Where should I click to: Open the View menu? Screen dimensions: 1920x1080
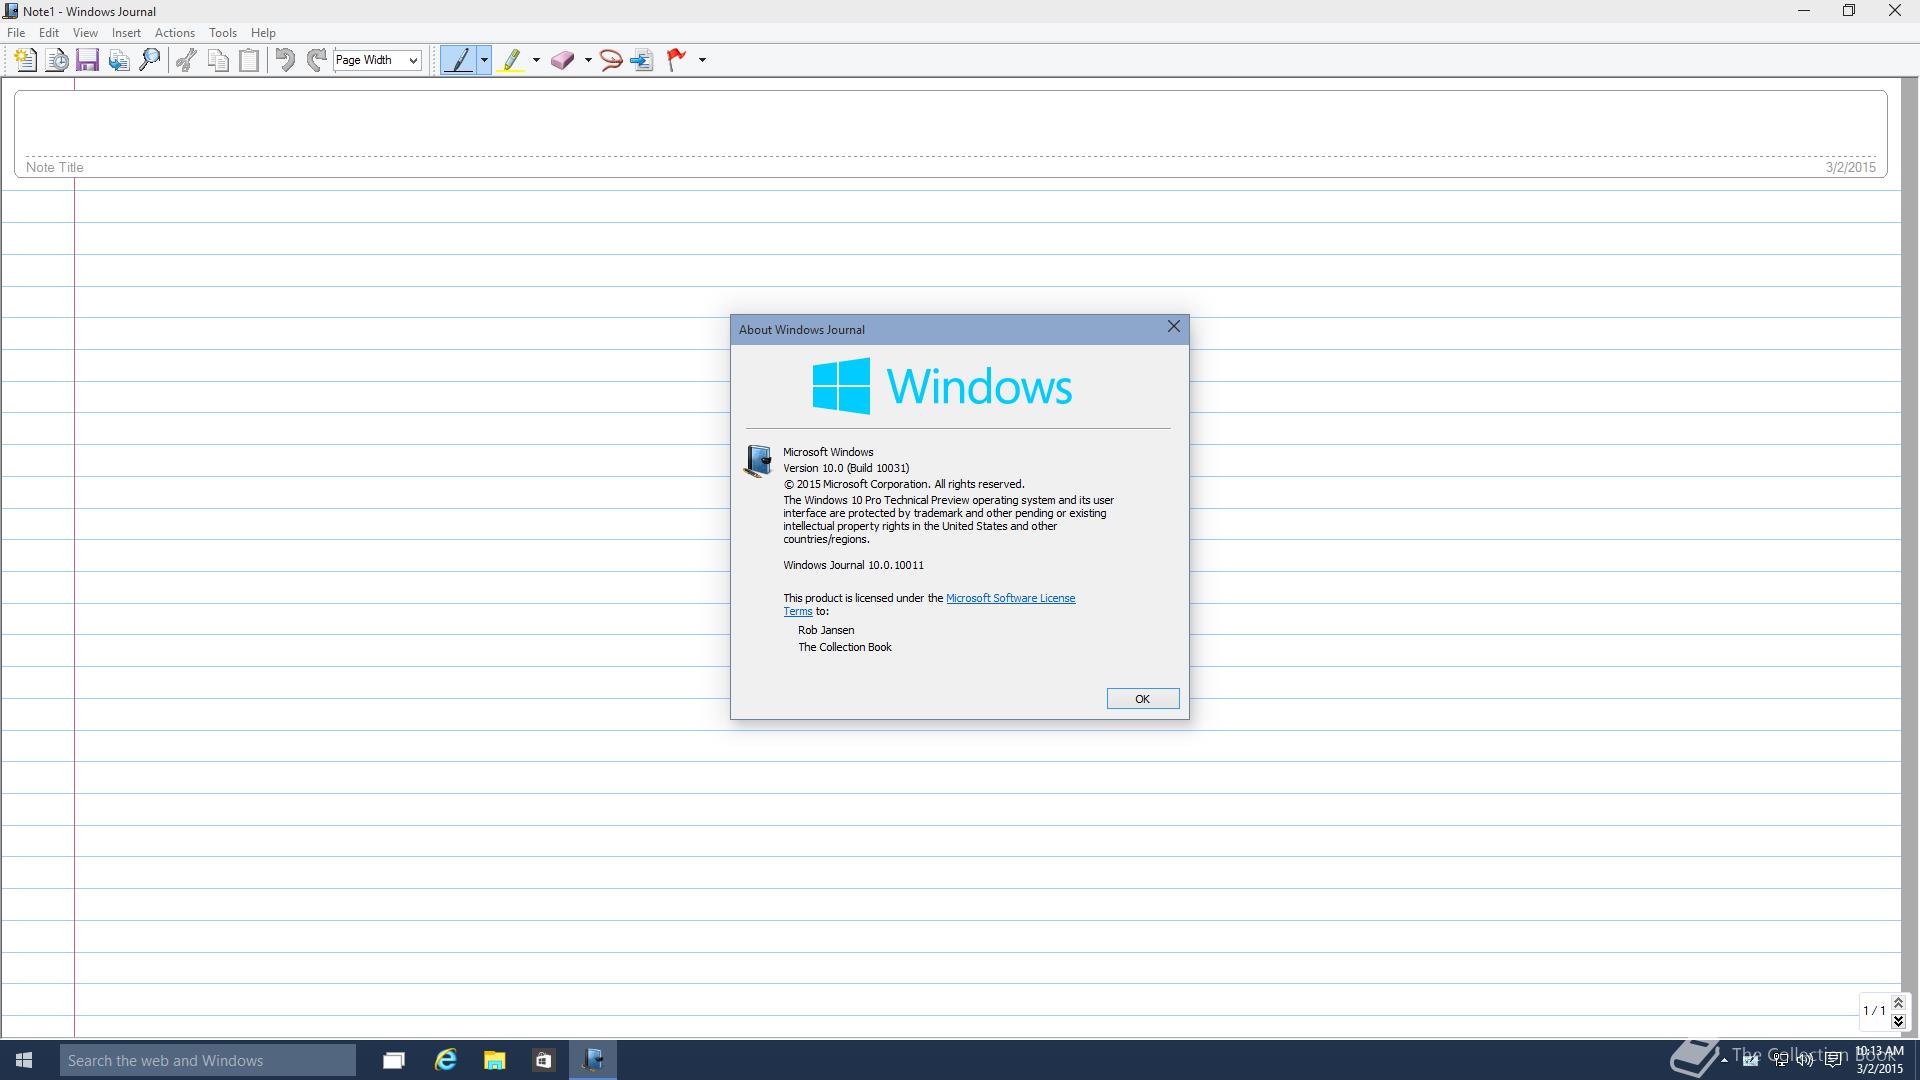[x=85, y=33]
